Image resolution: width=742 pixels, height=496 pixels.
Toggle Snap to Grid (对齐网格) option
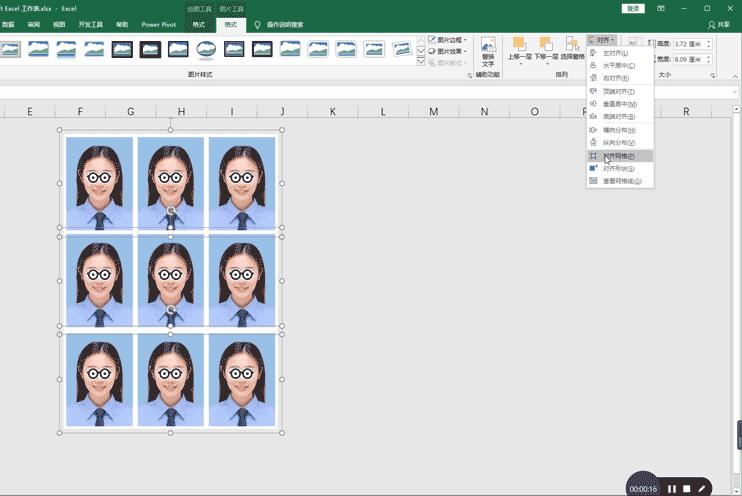[x=619, y=156]
